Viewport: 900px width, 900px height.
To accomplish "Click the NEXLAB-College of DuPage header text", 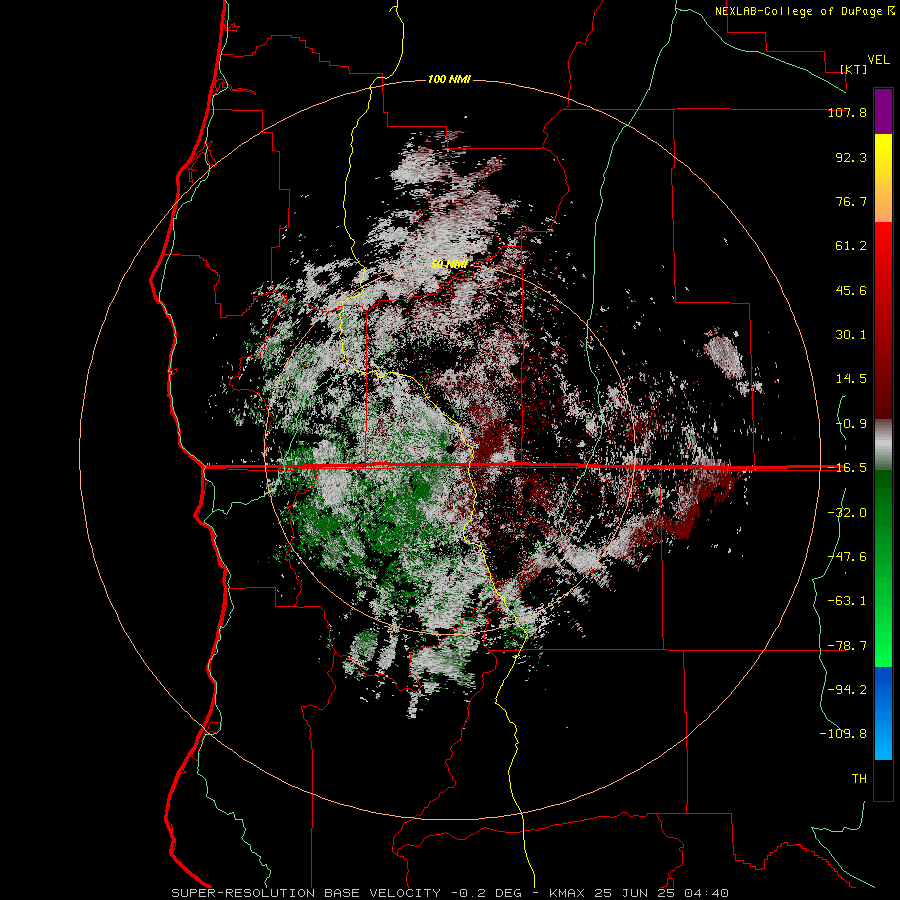I will (x=804, y=11).
